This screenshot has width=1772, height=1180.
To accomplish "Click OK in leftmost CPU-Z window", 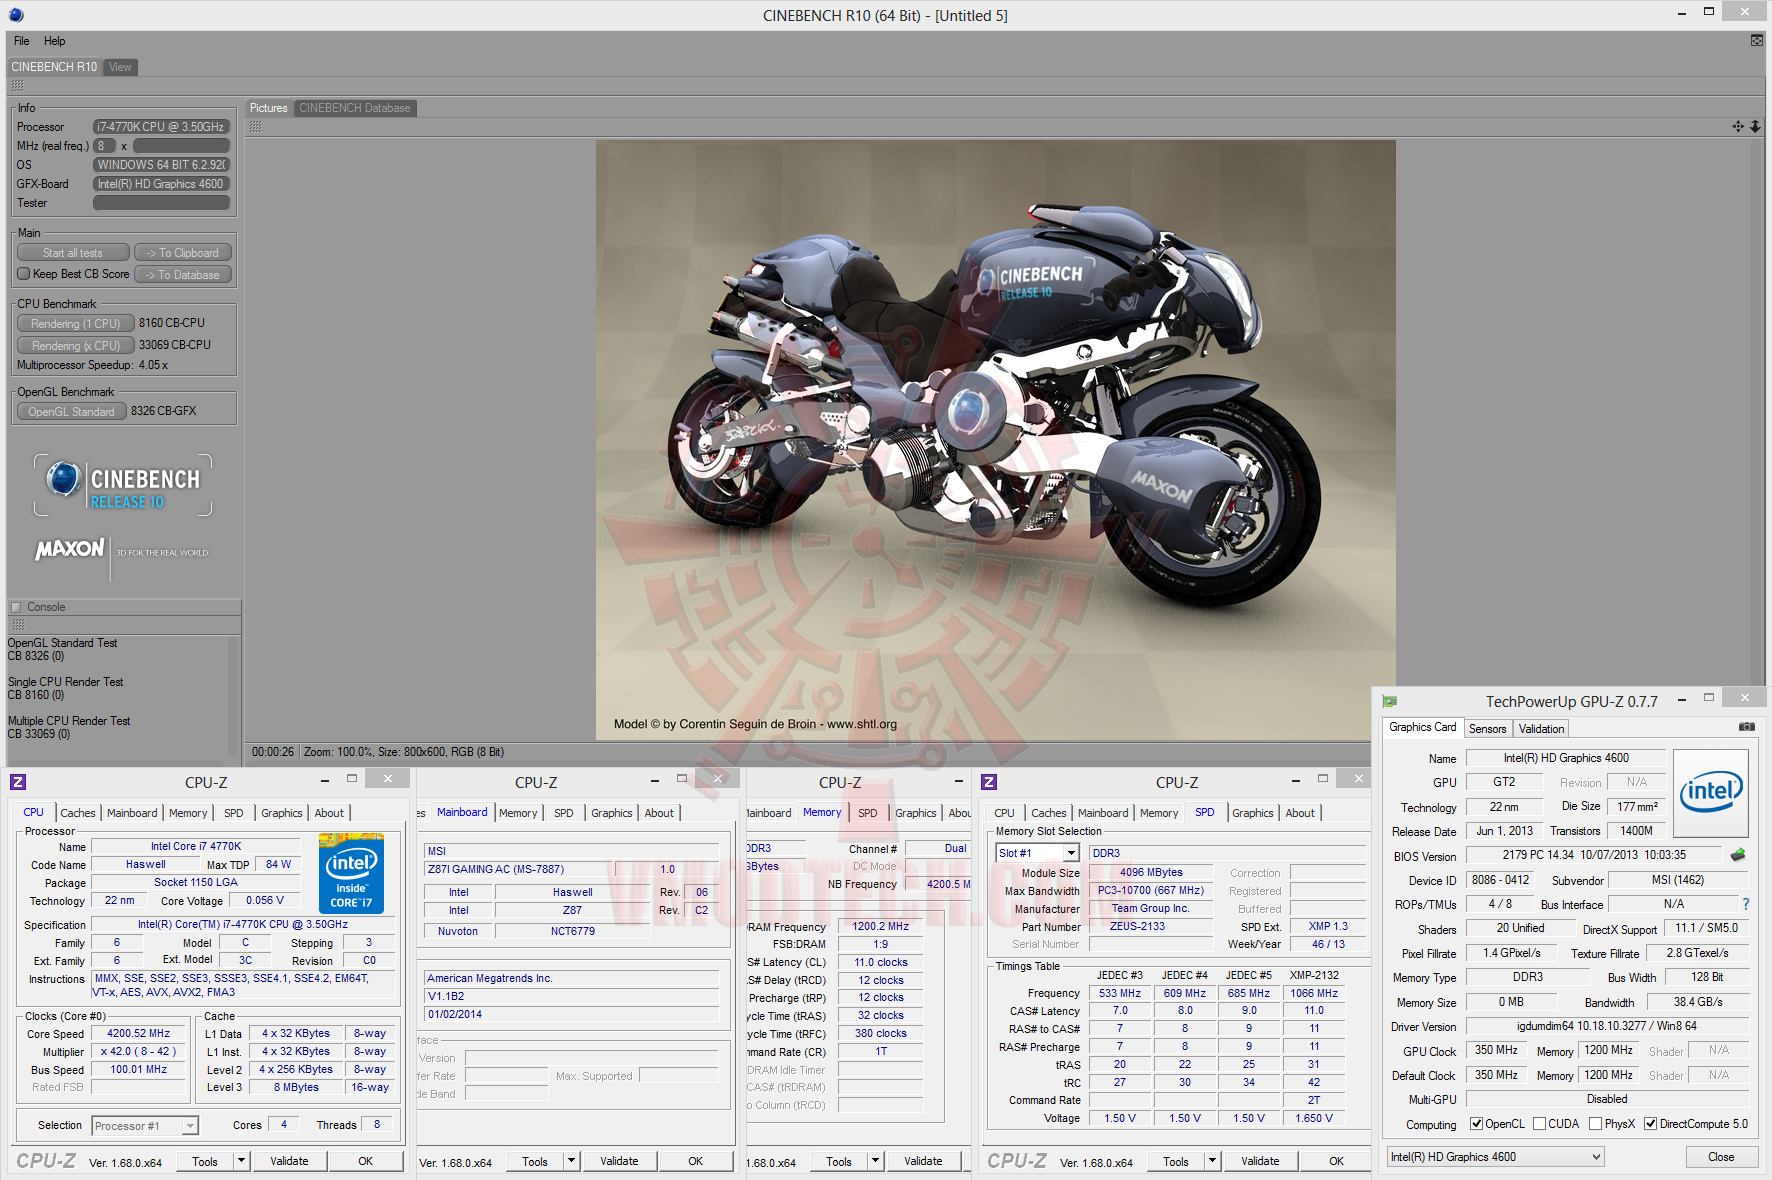I will (365, 1161).
